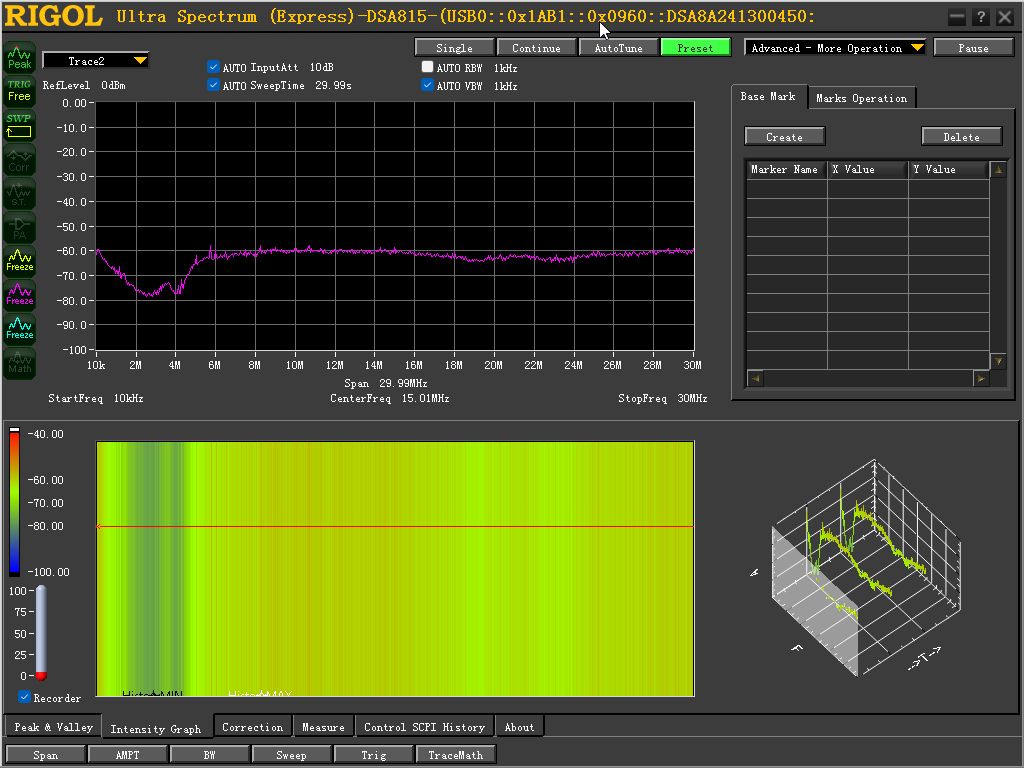The image size is (1024, 768).
Task: Toggle AUTO InputAtt checkbox
Action: 213,67
